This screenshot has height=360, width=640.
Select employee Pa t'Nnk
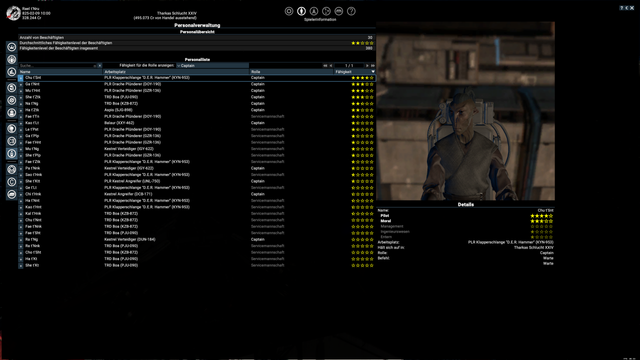coord(33,168)
